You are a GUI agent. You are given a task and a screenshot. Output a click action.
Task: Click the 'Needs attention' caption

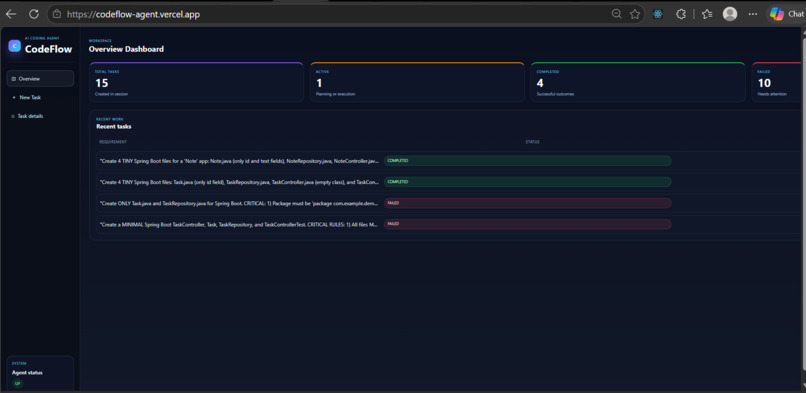click(x=772, y=94)
